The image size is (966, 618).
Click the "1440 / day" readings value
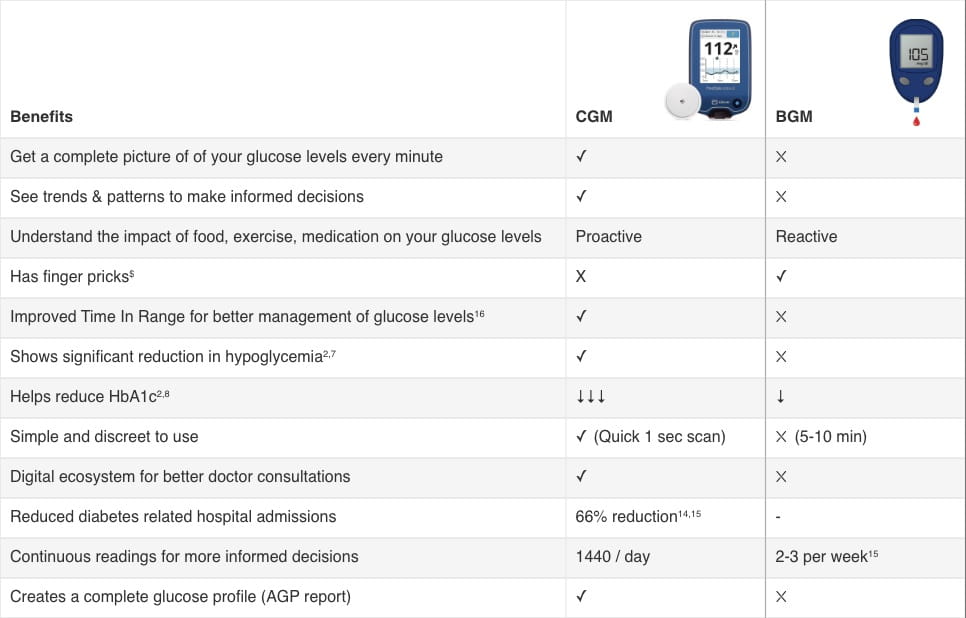[612, 556]
